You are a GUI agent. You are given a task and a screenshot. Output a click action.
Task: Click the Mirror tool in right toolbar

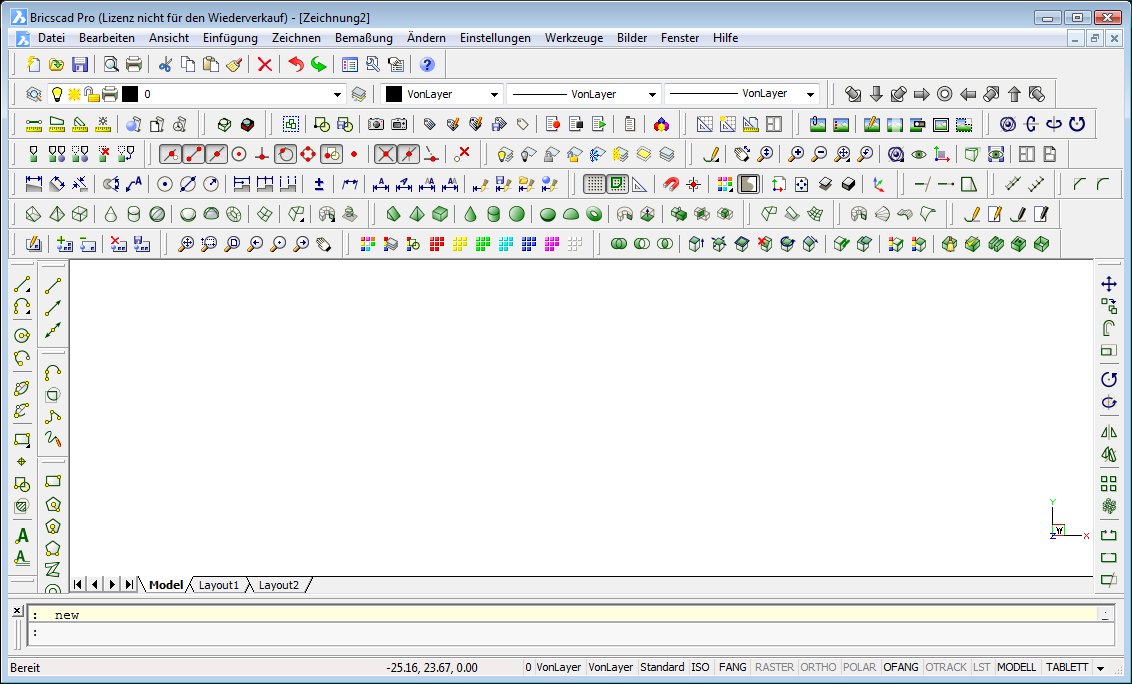1109,432
